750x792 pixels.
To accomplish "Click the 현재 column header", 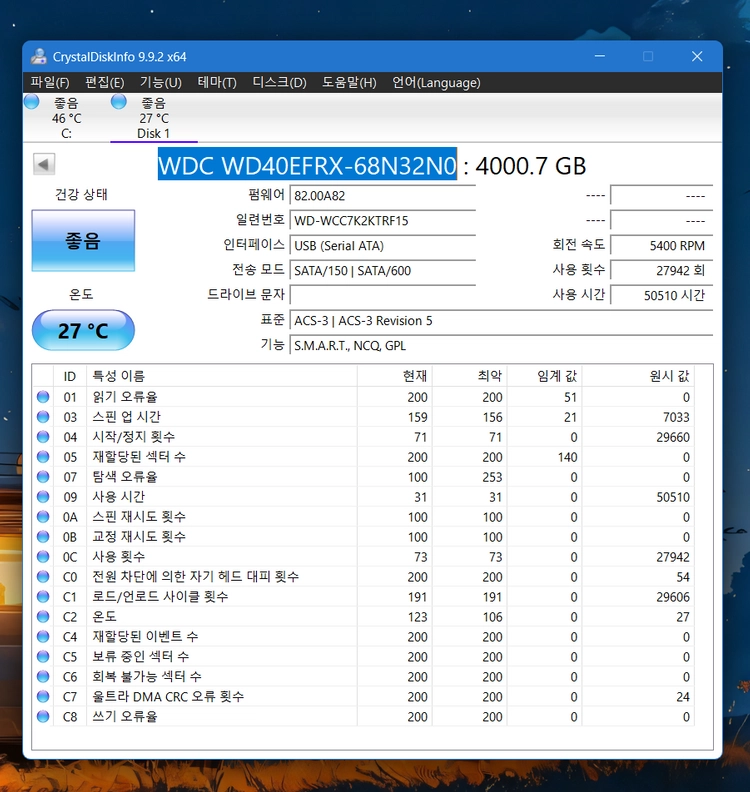I will [x=394, y=376].
